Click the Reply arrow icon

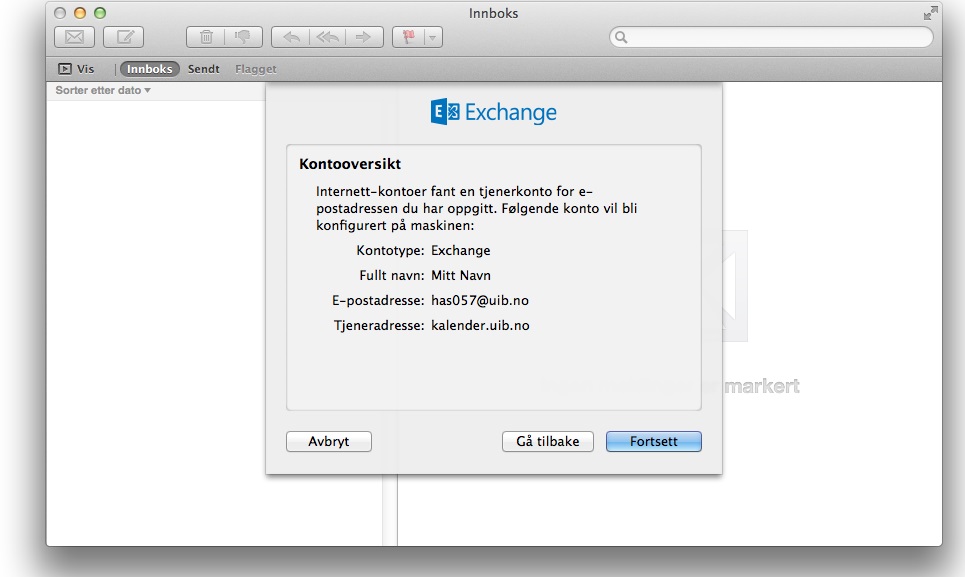290,37
